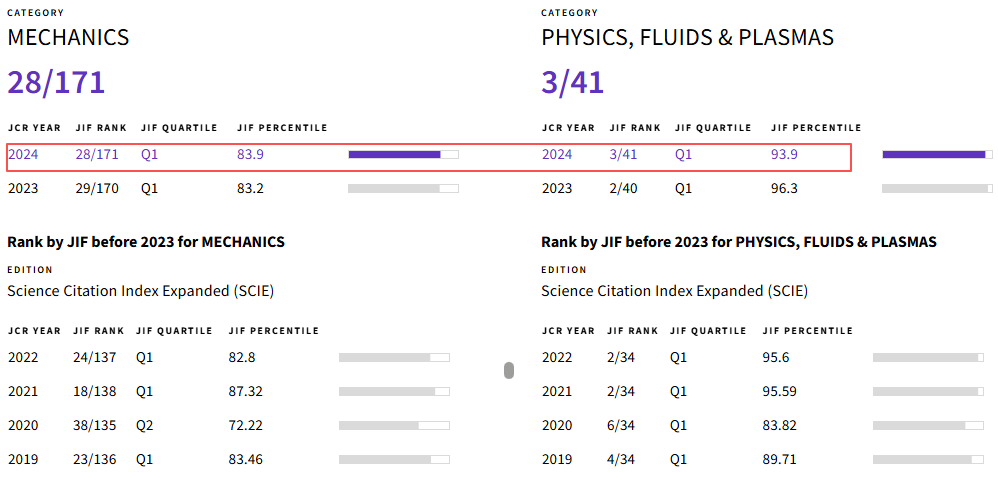
Task: Click the 83.9 percentile value for Mechanics 2024
Action: click(250, 155)
